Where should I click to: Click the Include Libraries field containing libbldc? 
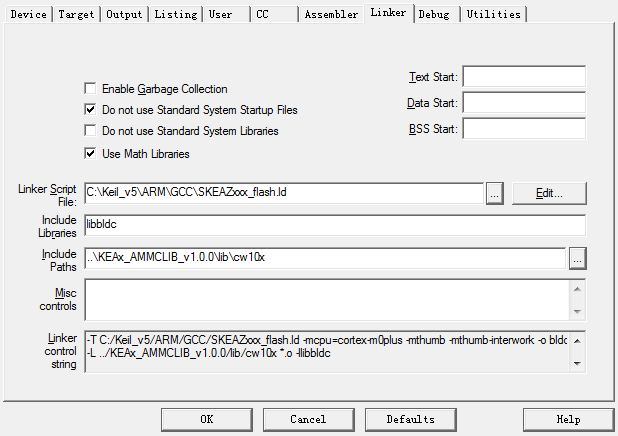point(335,225)
